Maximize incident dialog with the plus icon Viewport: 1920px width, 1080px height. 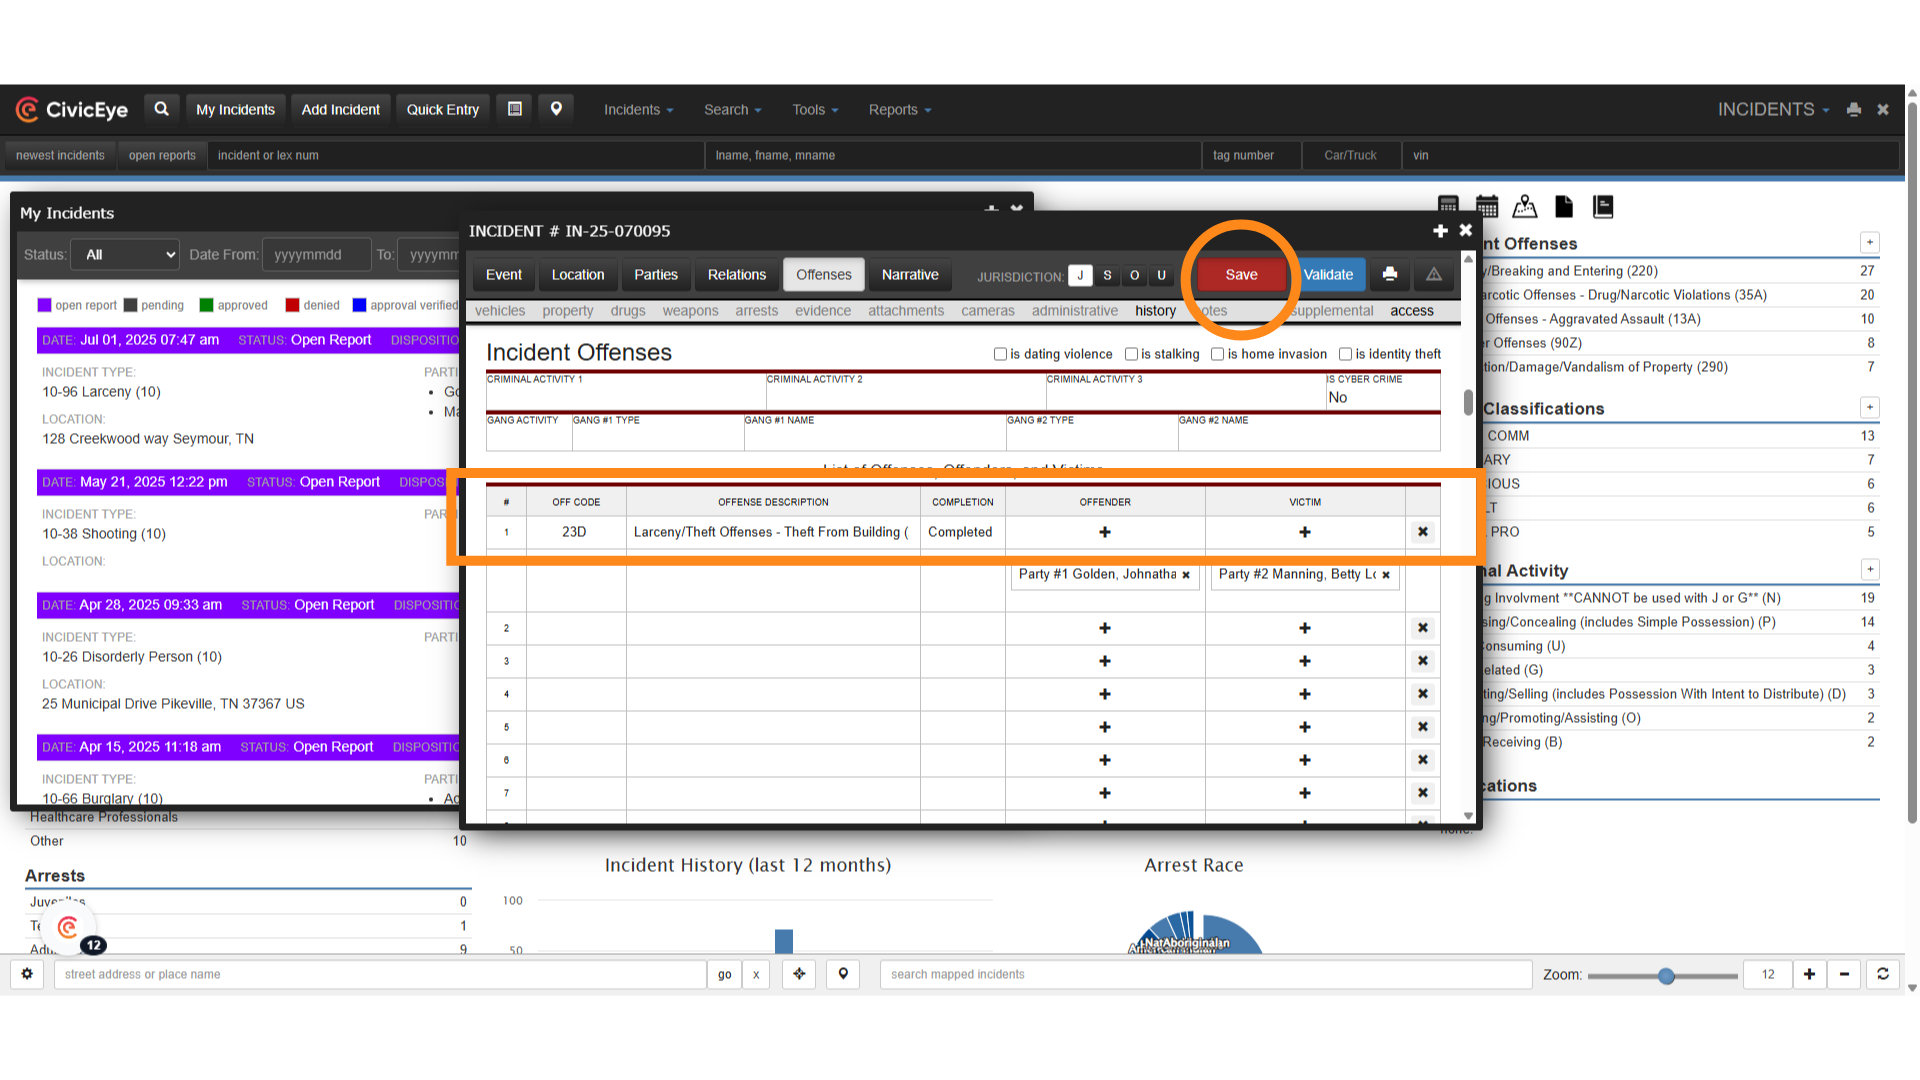point(1440,231)
